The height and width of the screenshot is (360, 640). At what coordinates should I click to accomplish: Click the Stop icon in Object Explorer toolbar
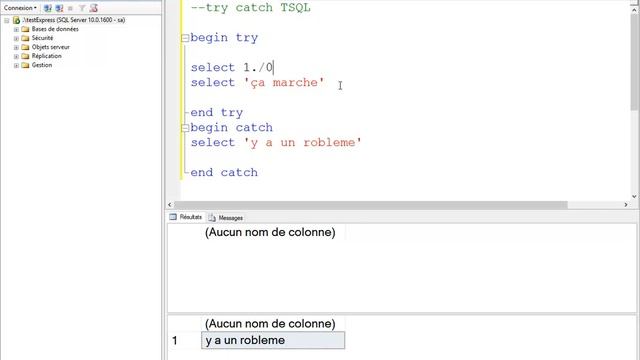pos(70,8)
